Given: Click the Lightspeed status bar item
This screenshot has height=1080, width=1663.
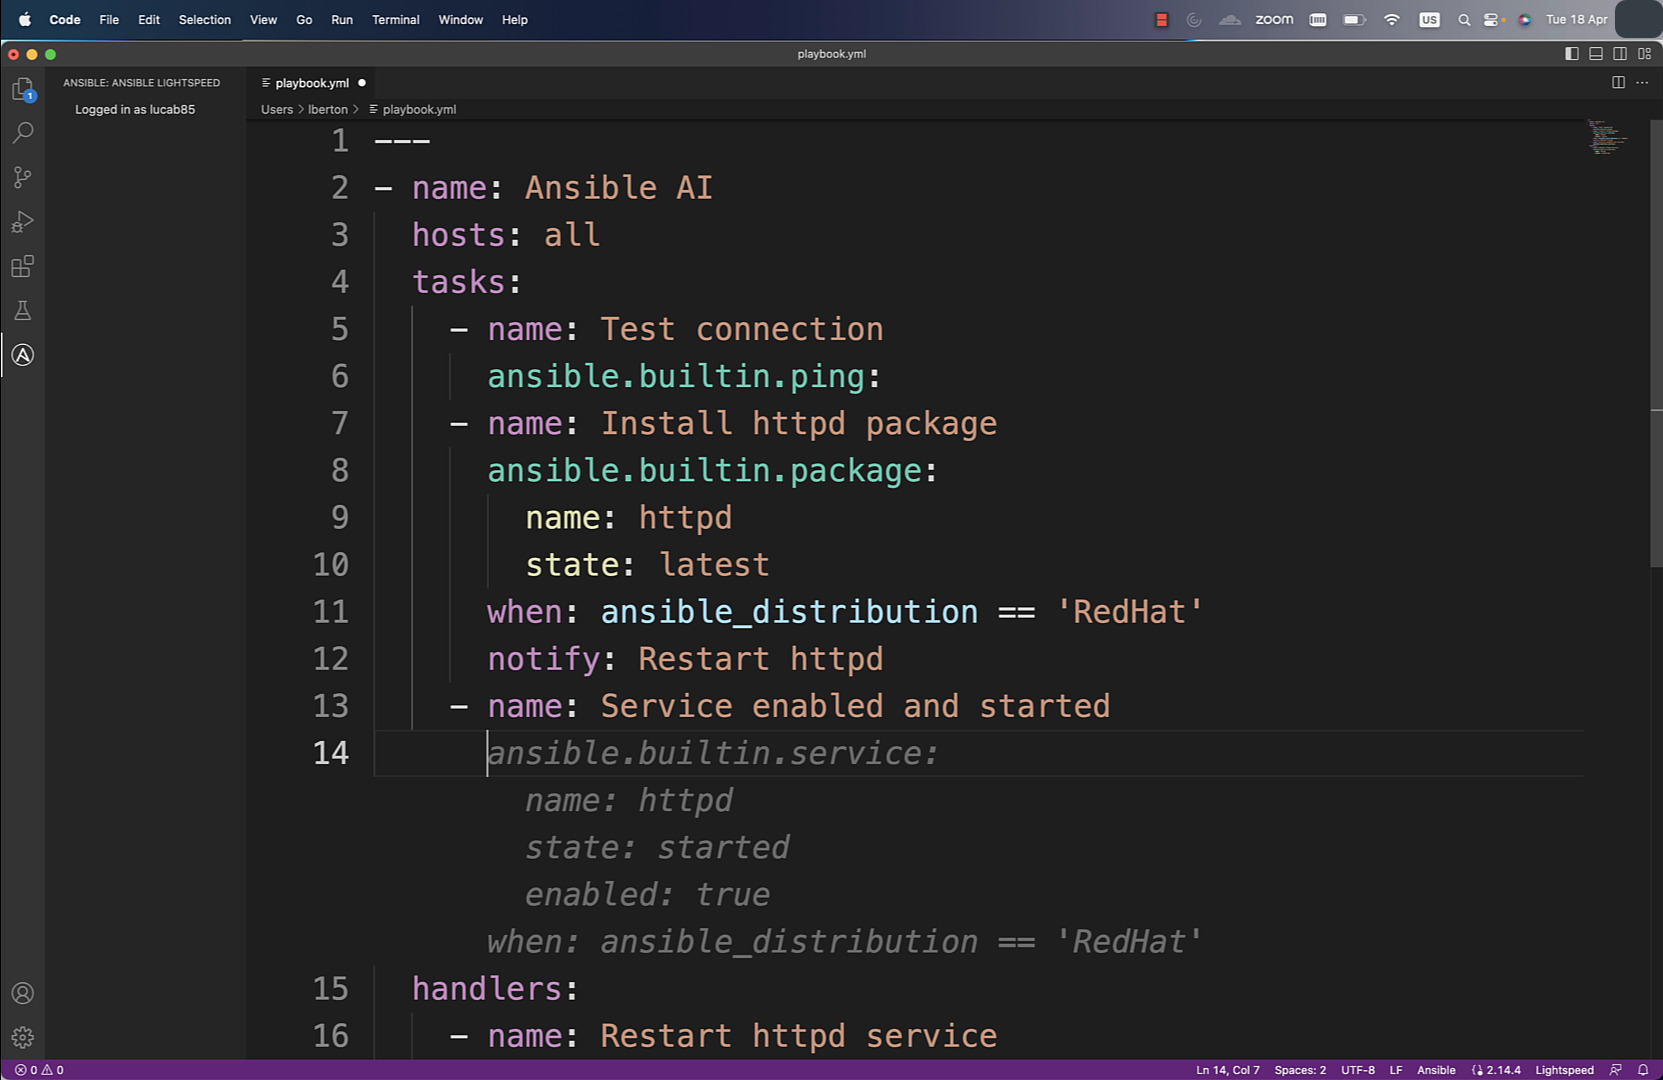Looking at the screenshot, I should (1564, 1070).
